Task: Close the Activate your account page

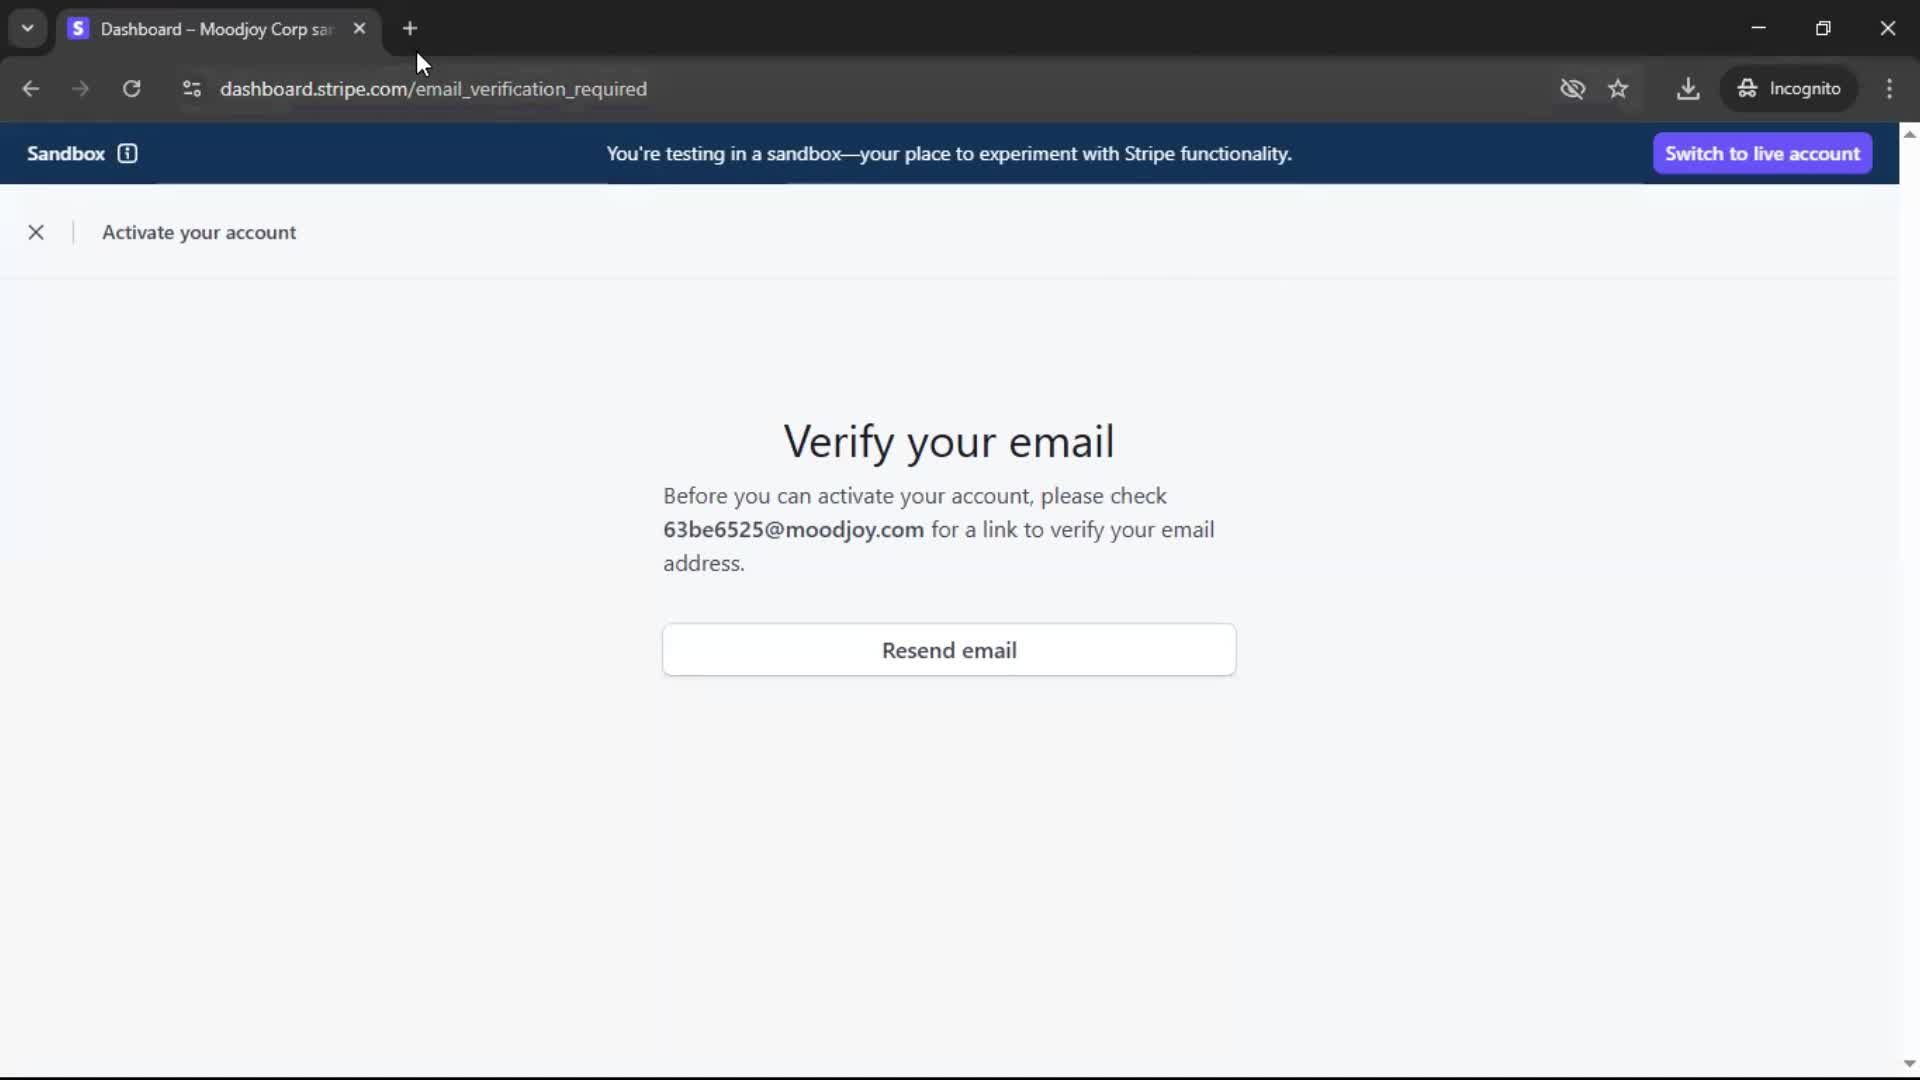Action: coord(36,232)
